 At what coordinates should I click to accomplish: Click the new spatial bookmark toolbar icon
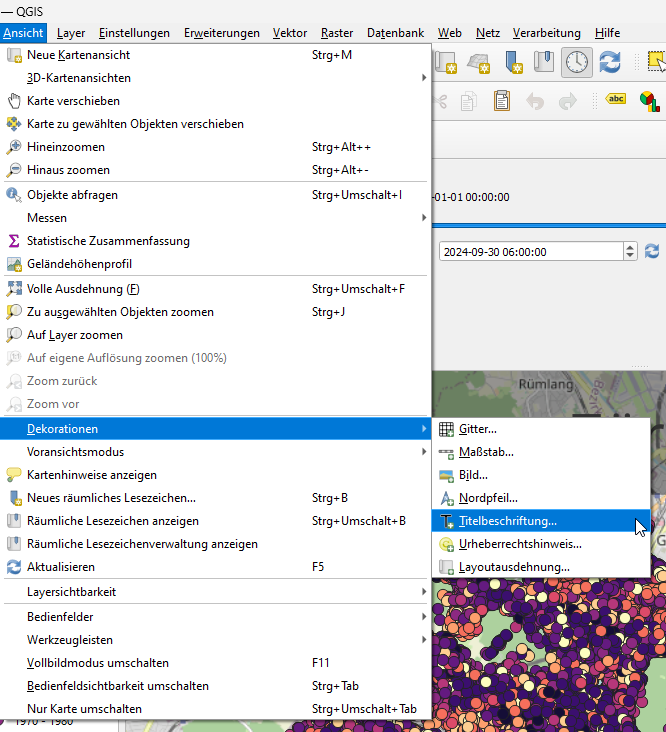[x=514, y=62]
